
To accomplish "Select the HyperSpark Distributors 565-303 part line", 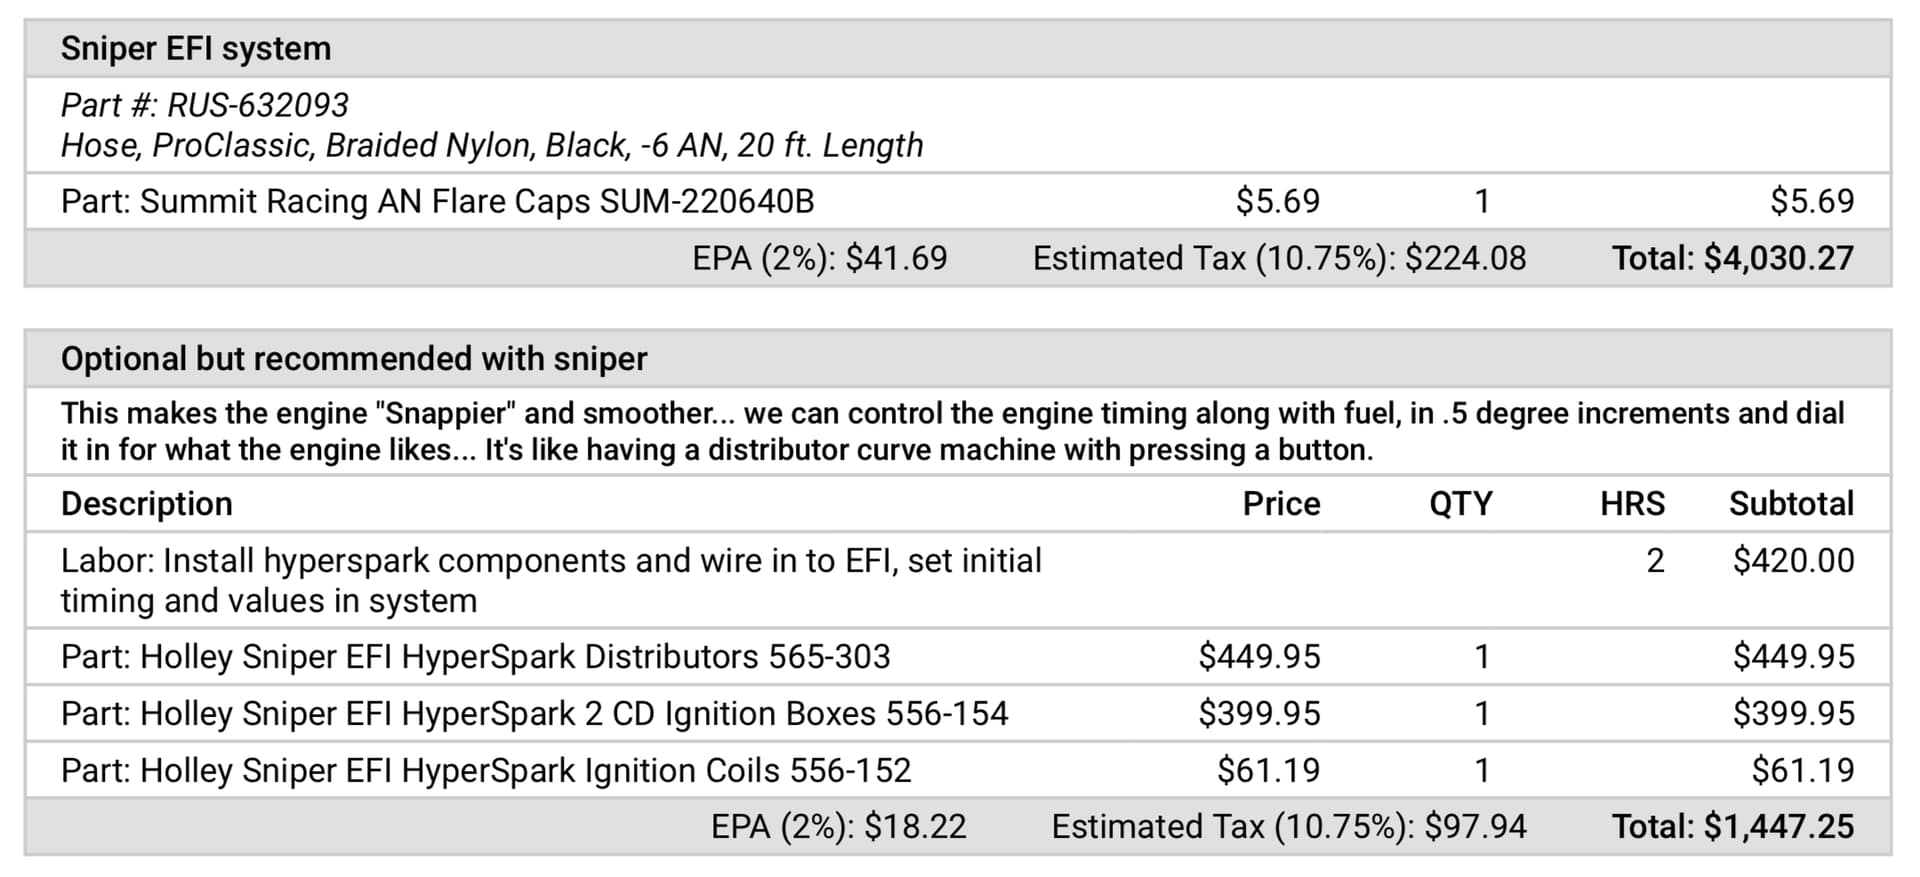I will pos(475,657).
